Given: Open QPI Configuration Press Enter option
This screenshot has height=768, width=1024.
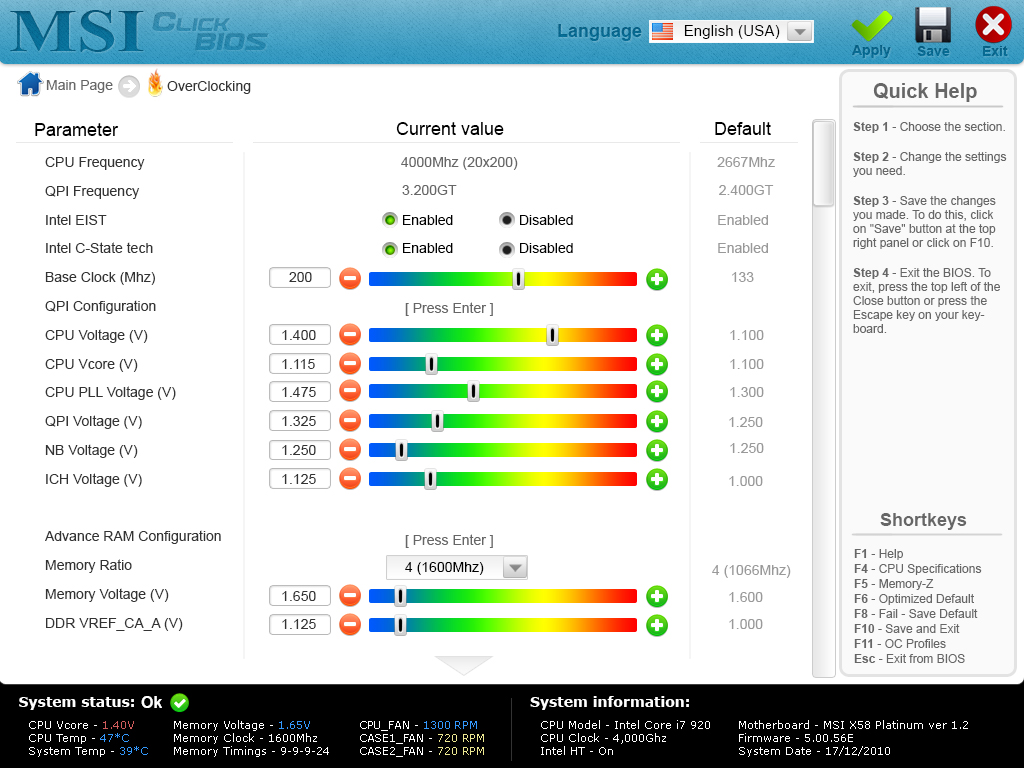Looking at the screenshot, I should point(449,308).
